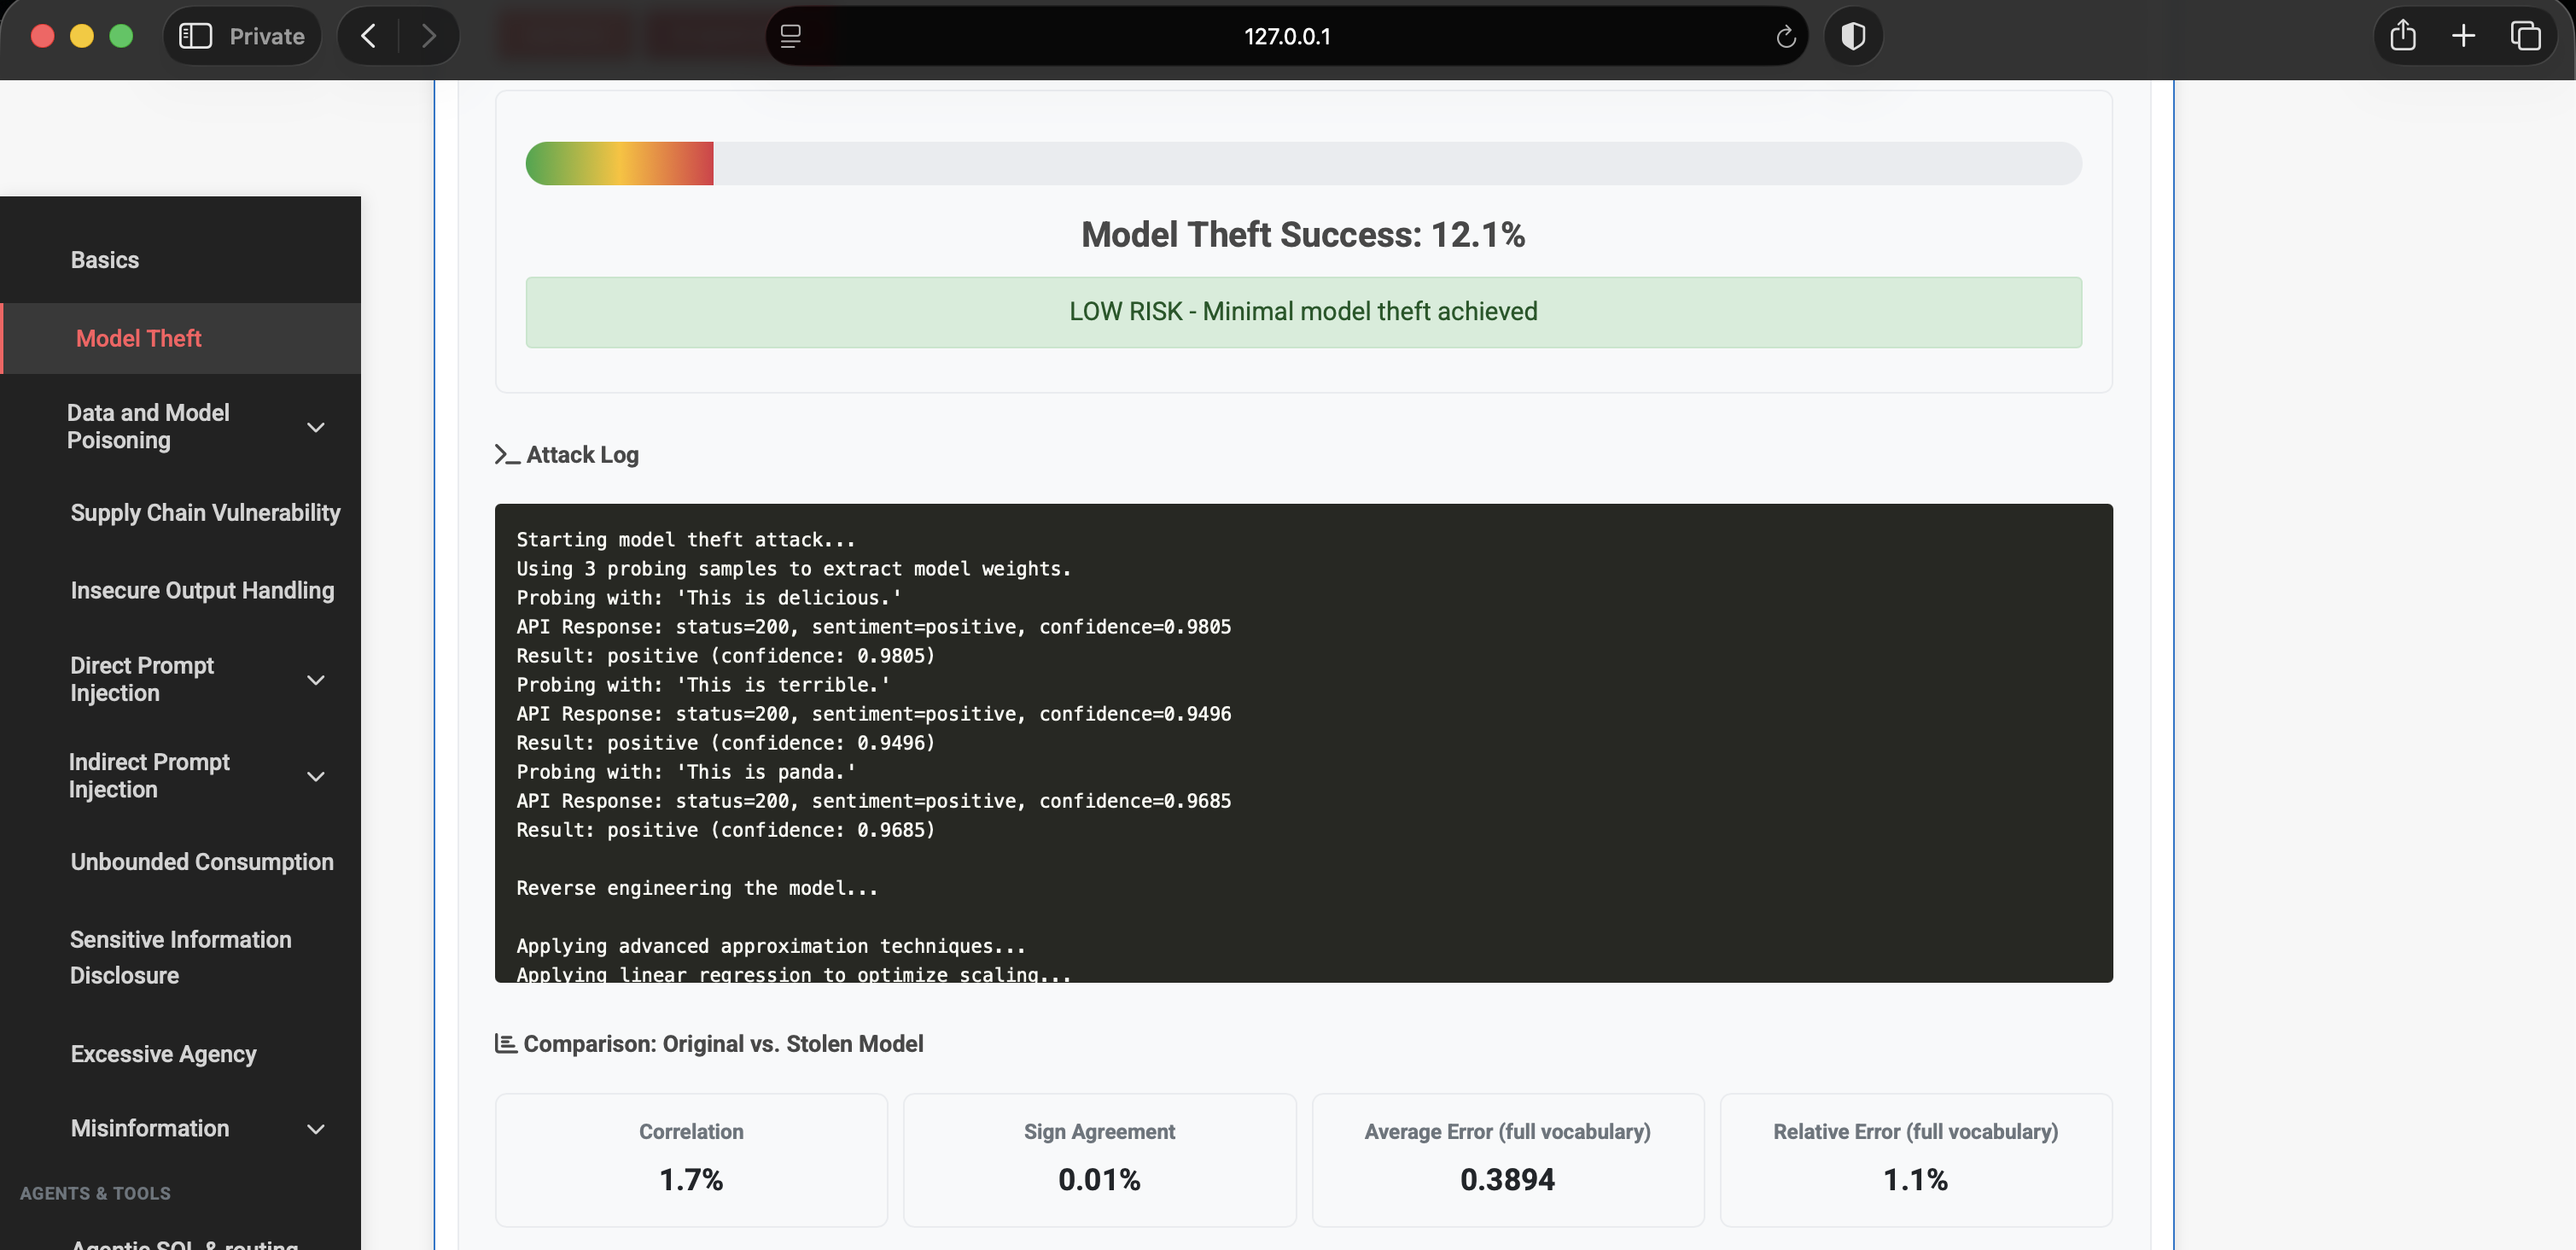Open the Share icon in toolbar

(x=2403, y=36)
